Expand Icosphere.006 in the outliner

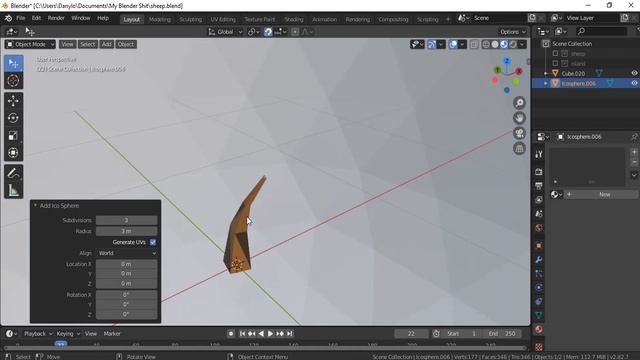pyautogui.click(x=546, y=83)
